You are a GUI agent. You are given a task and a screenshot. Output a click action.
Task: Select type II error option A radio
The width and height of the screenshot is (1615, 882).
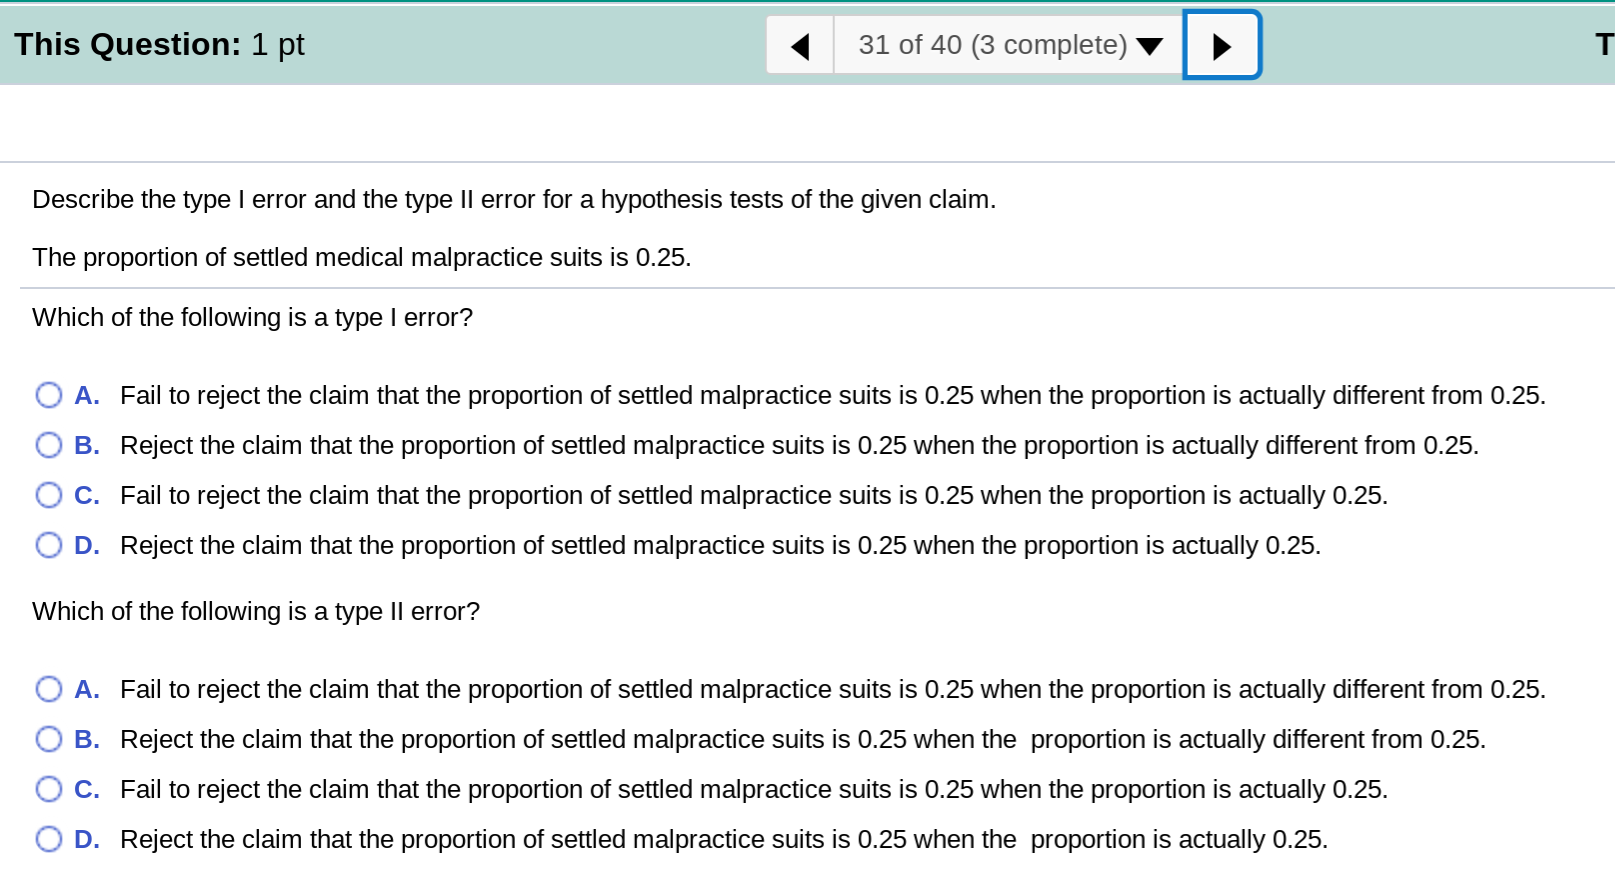point(49,689)
